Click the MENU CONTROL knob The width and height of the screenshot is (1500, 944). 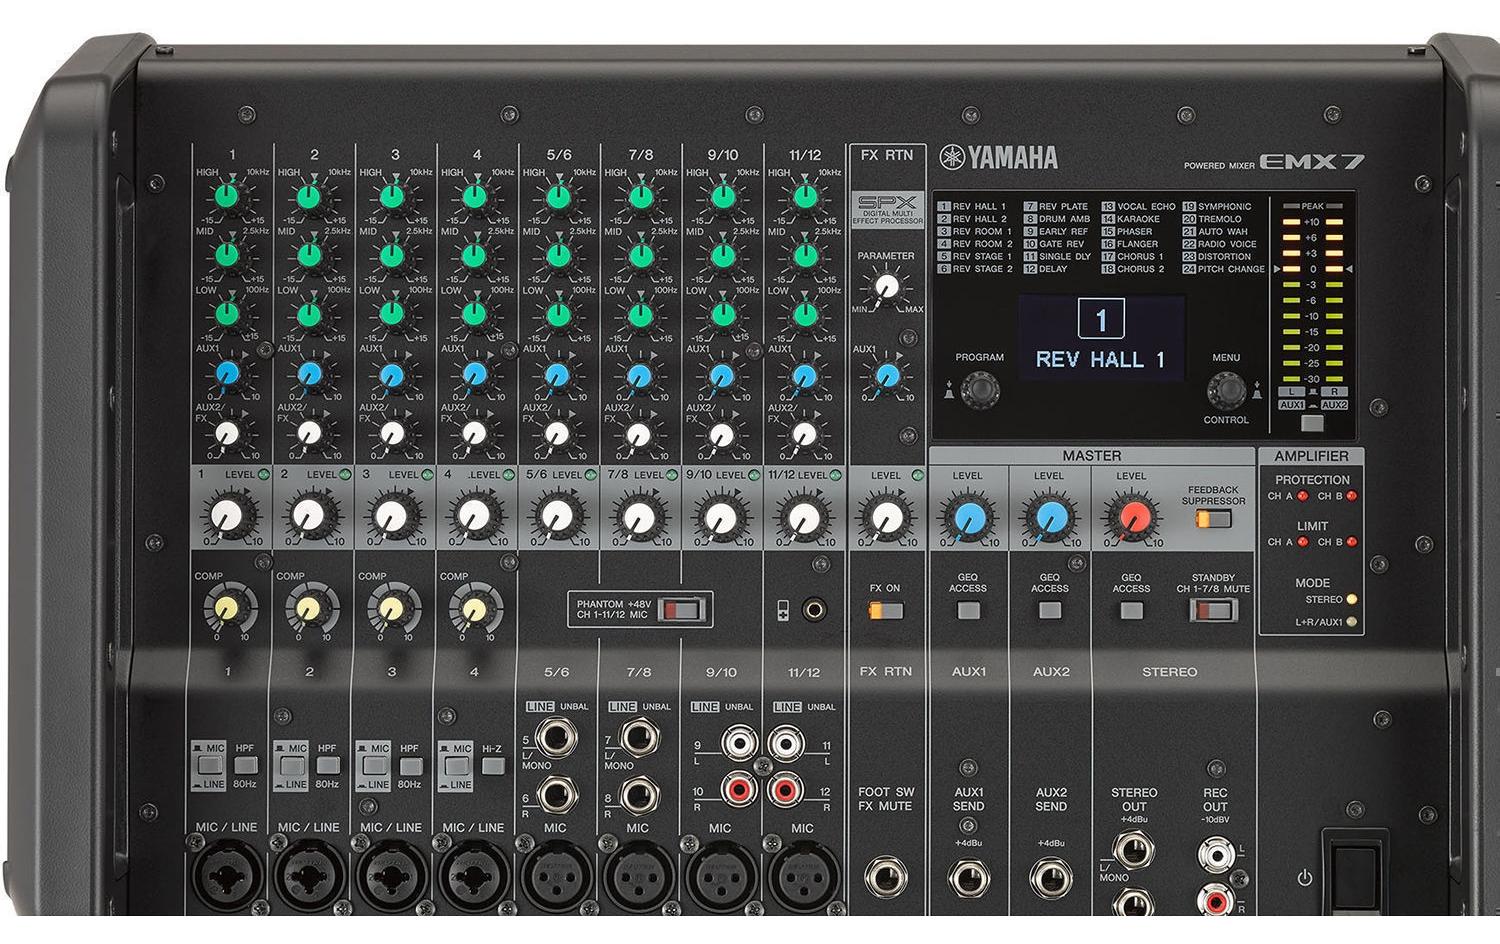click(1226, 390)
